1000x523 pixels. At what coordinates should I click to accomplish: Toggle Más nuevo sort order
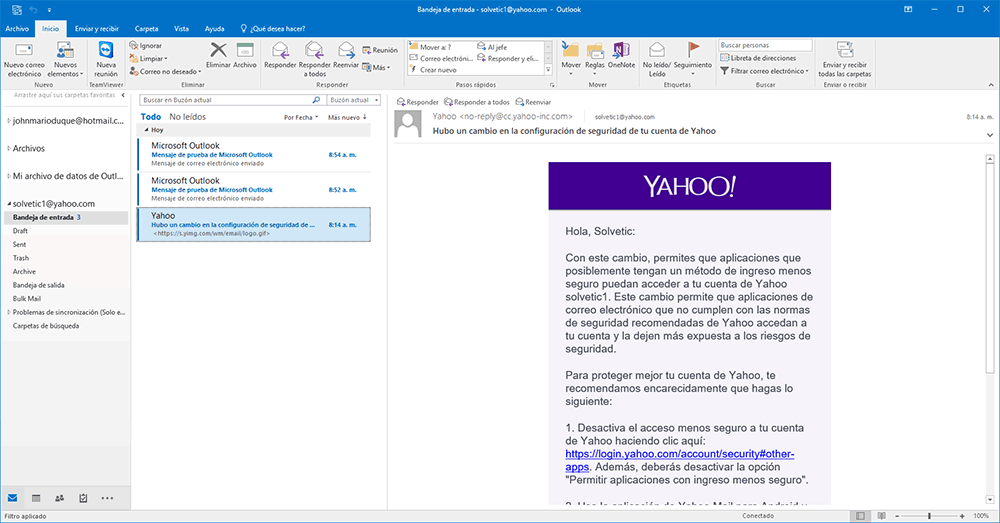point(348,117)
